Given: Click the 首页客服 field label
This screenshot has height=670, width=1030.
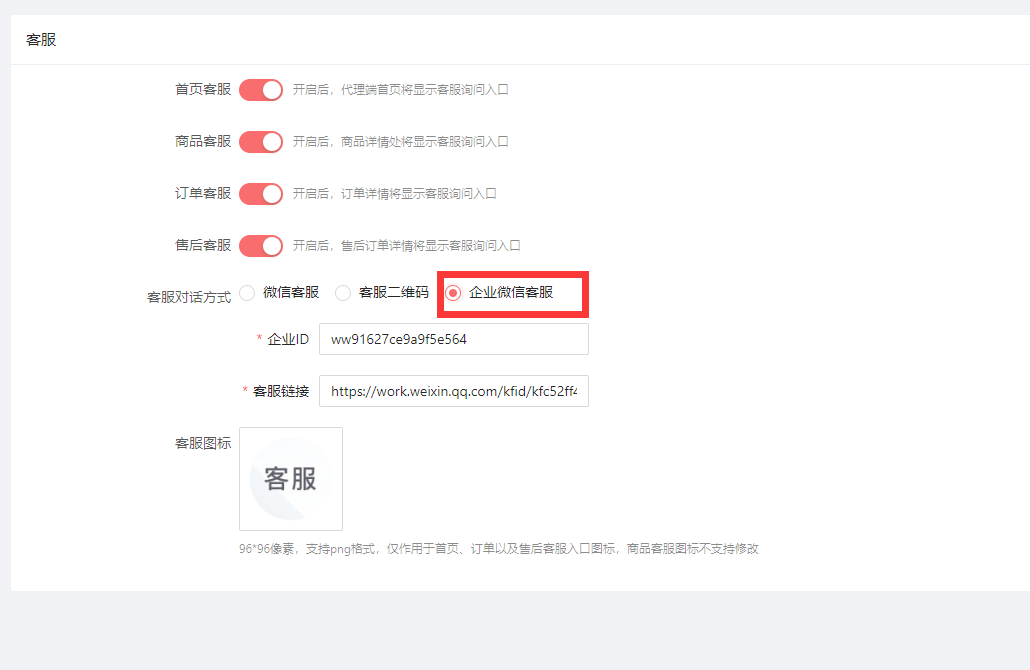Looking at the screenshot, I should coord(203,89).
